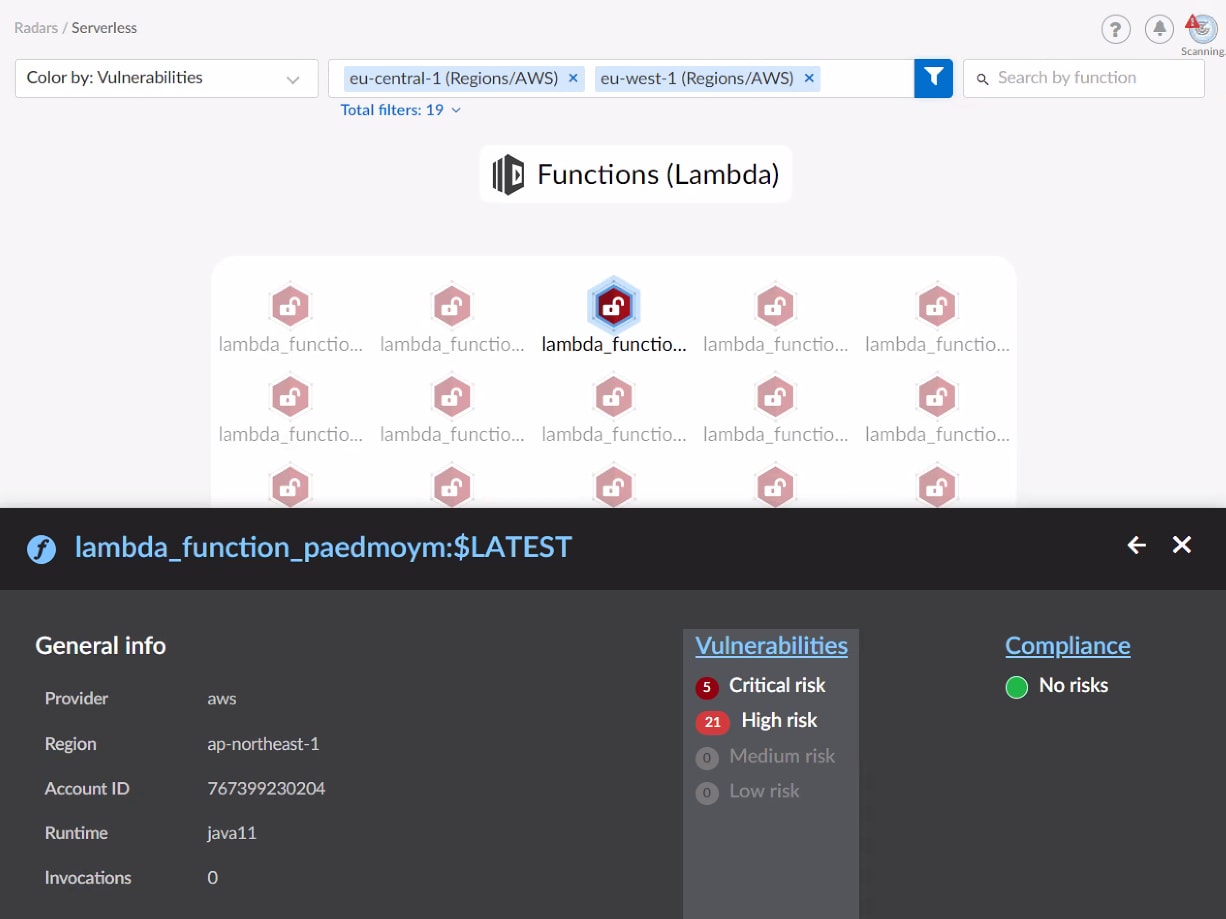This screenshot has height=919, width=1226.
Task: Expand the Total filters: 19 list
Action: tap(400, 110)
